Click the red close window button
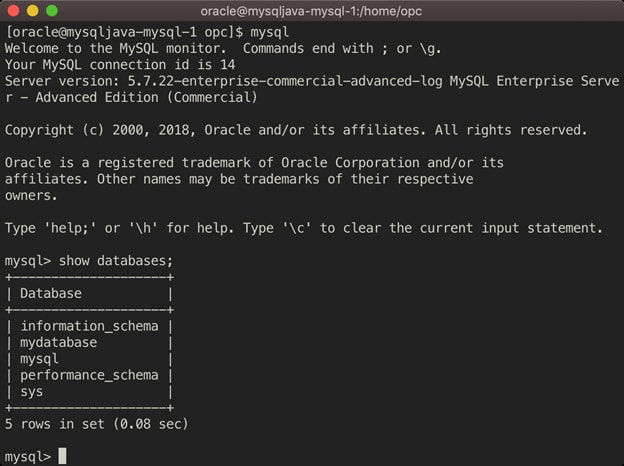 click(x=13, y=10)
